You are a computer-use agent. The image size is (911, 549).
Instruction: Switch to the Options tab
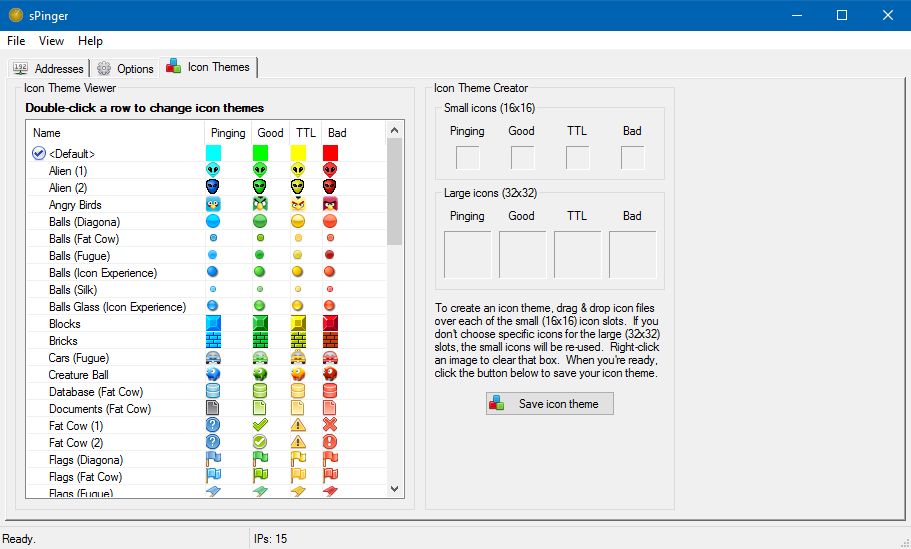click(125, 69)
